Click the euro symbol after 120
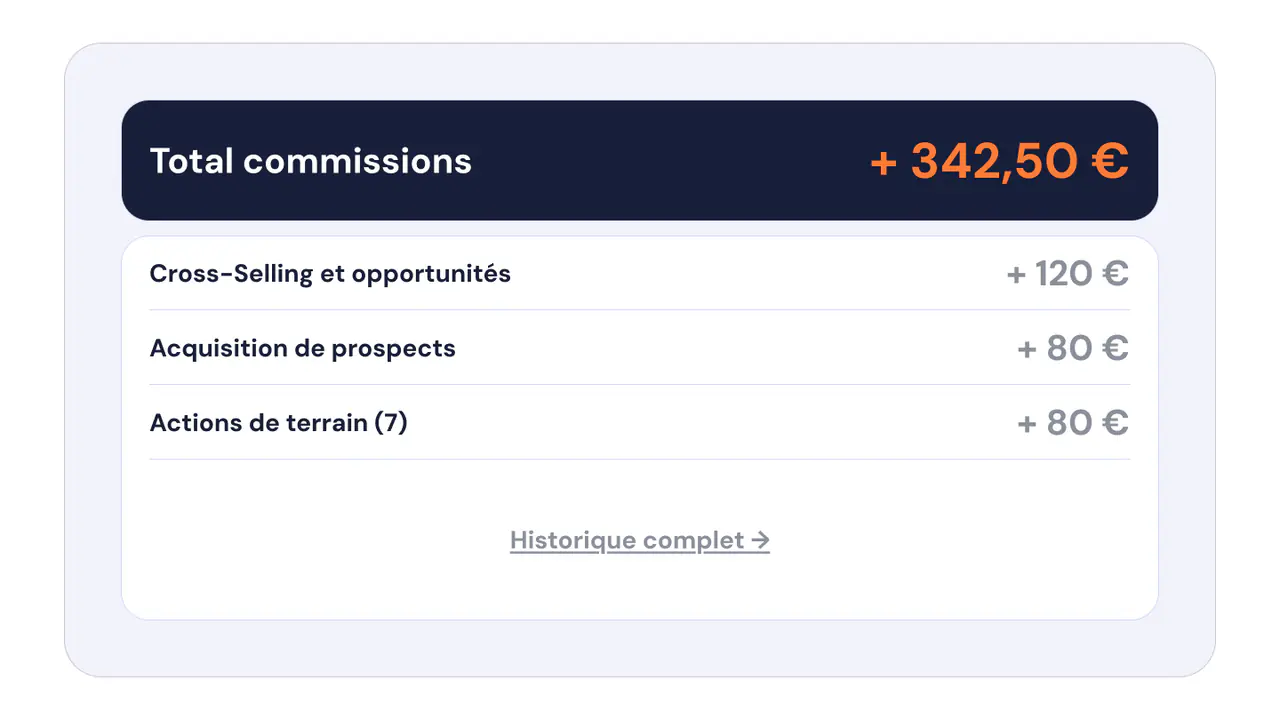 1115,273
